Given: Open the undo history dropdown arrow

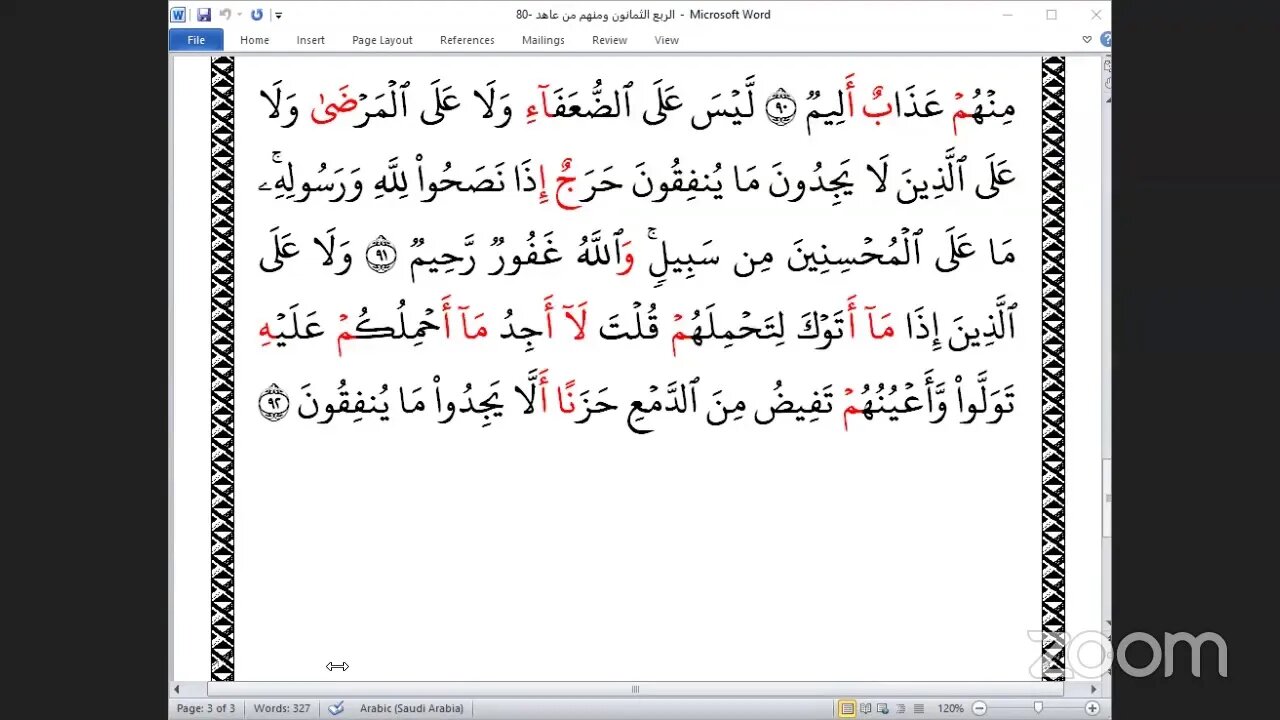Looking at the screenshot, I should (239, 15).
